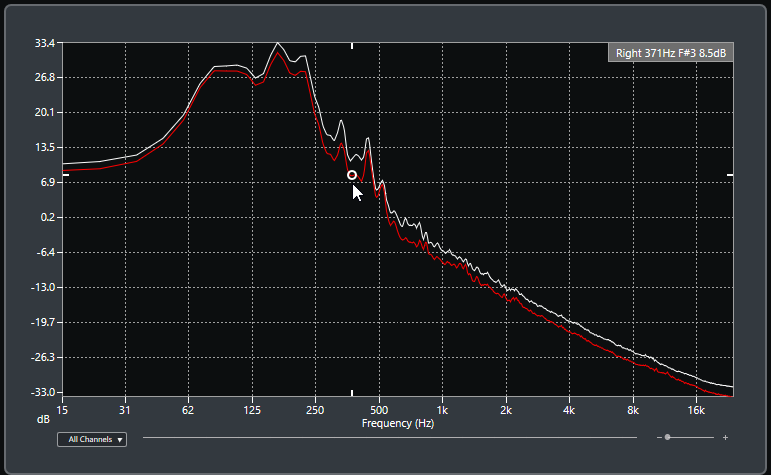
Task: Click the 'Right 371Hz F#3 8.5dB' readout
Action: [671, 53]
